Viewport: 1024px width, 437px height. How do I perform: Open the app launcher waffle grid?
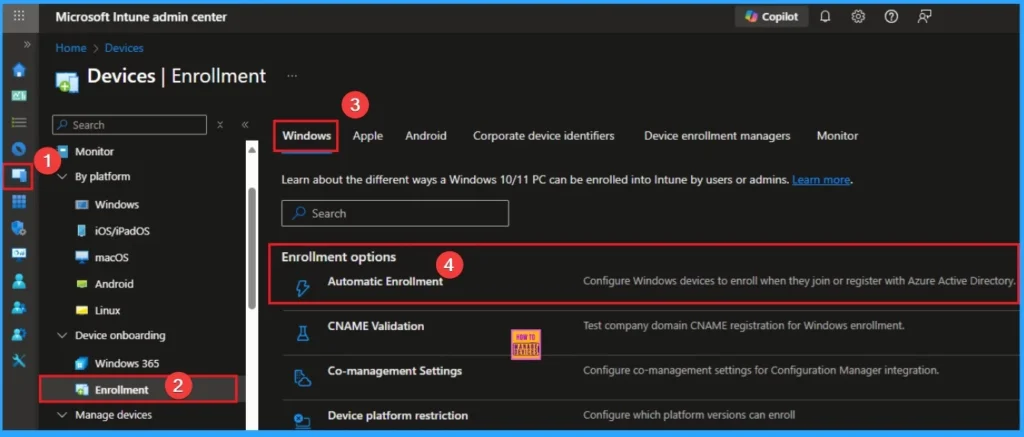coord(19,16)
